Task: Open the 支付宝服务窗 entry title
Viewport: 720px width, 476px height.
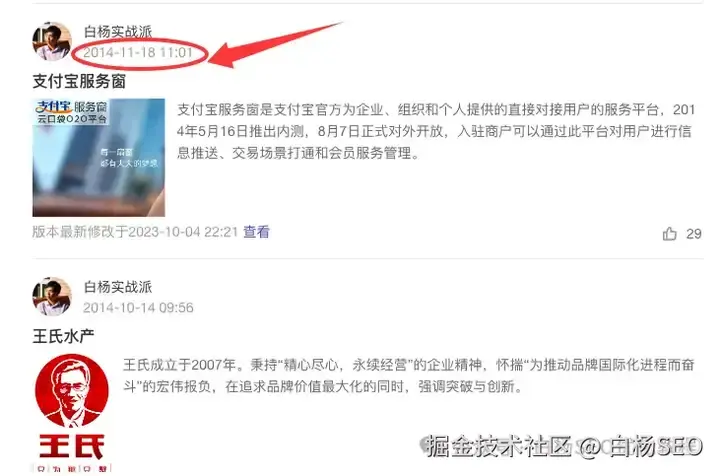Action: (x=79, y=81)
